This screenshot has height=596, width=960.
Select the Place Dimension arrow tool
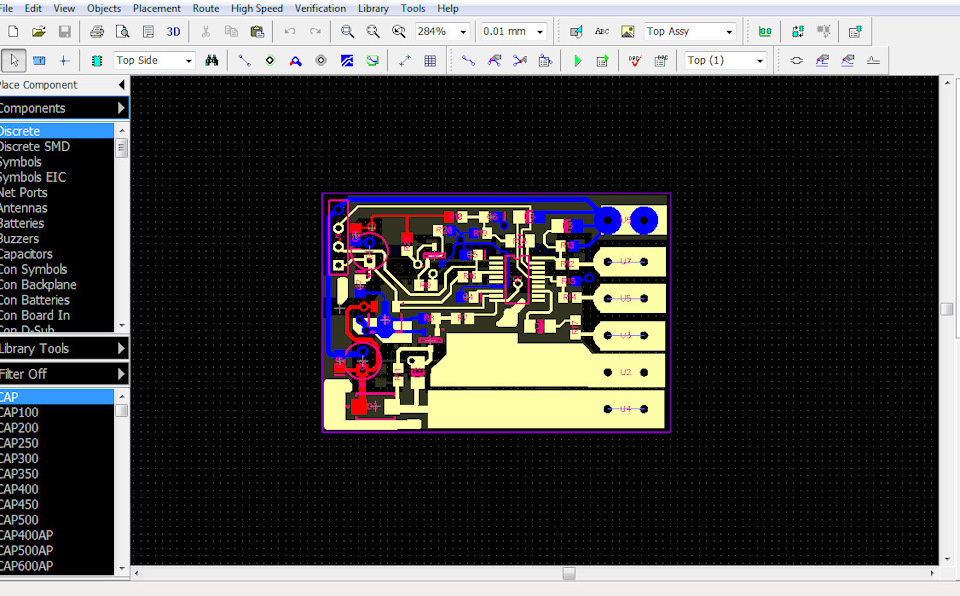tap(405, 61)
